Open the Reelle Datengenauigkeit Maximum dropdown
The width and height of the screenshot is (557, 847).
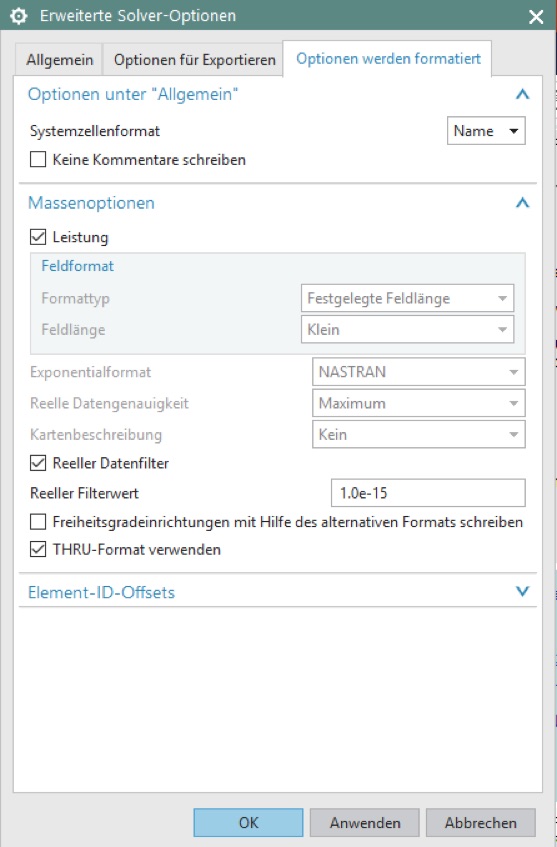click(x=419, y=403)
